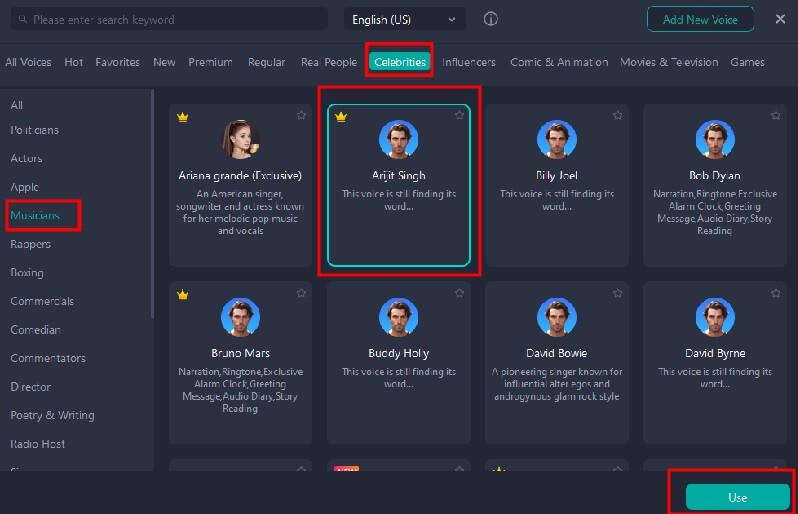Choose Comedian category in sidebar

[36, 330]
